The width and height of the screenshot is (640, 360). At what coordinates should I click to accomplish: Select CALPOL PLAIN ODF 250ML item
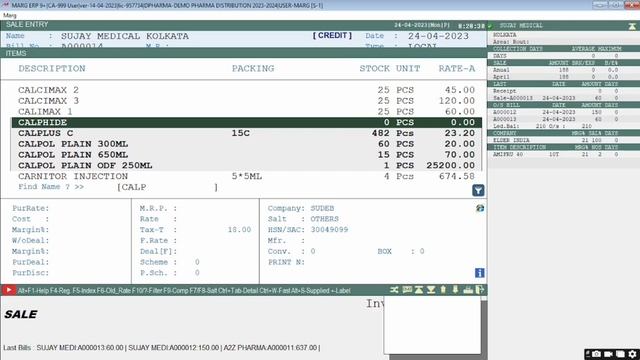[247, 165]
